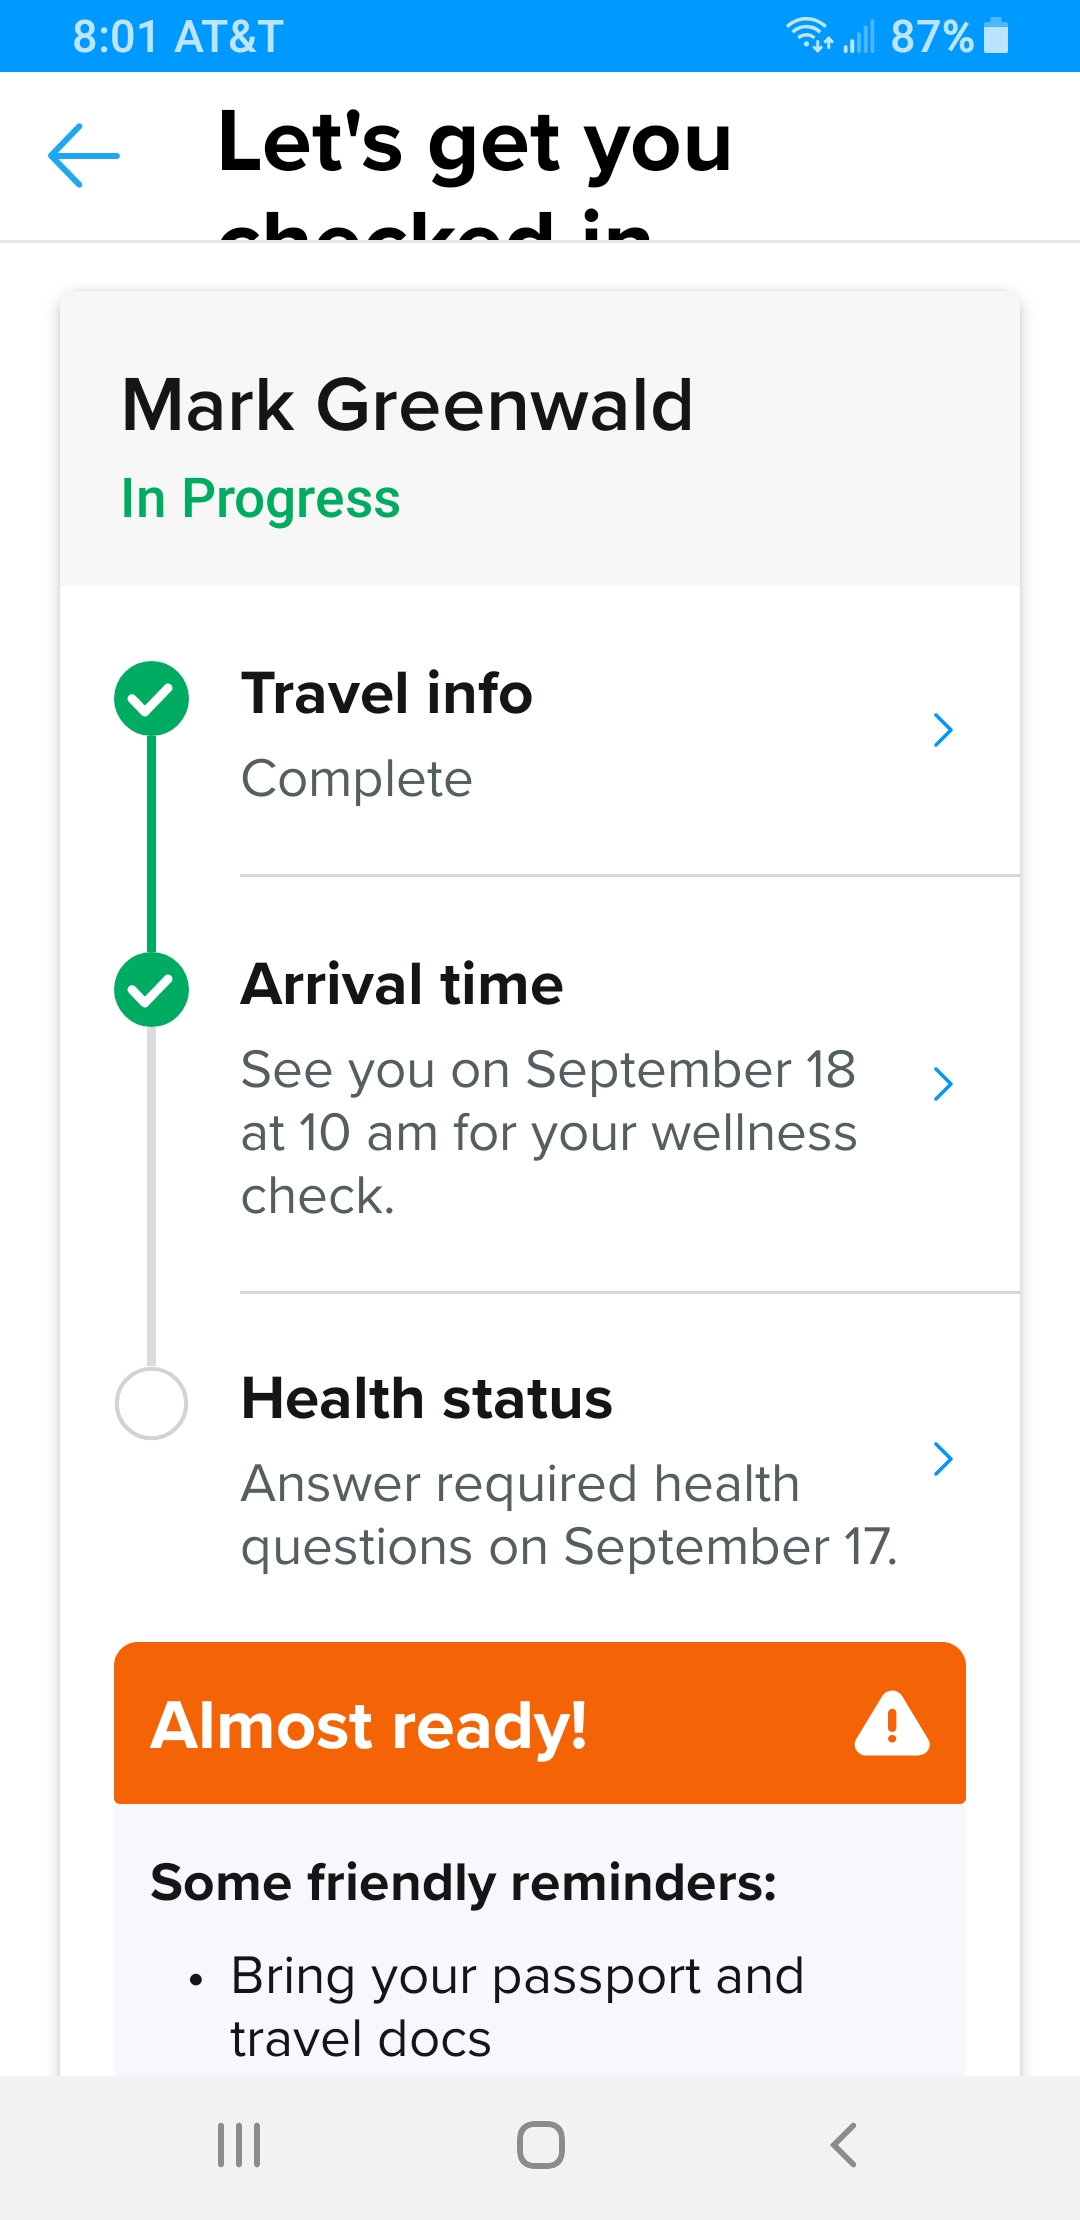The image size is (1080, 2220).
Task: Tap the Almost ready! orange banner
Action: point(500,1724)
